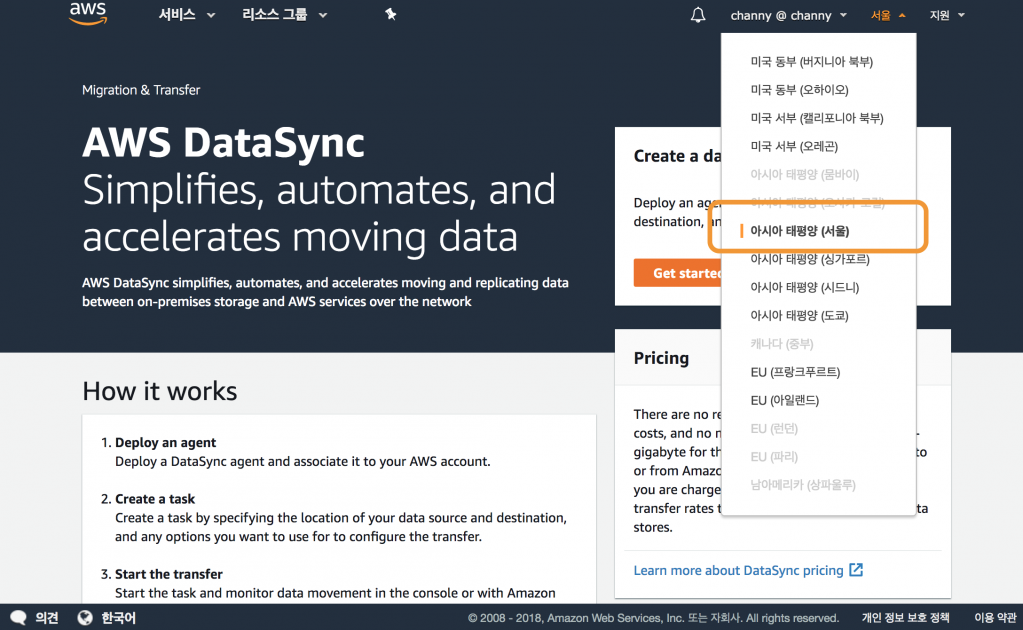The height and width of the screenshot is (630, 1023).
Task: Click the pin shortcut icon in navbar
Action: click(390, 15)
